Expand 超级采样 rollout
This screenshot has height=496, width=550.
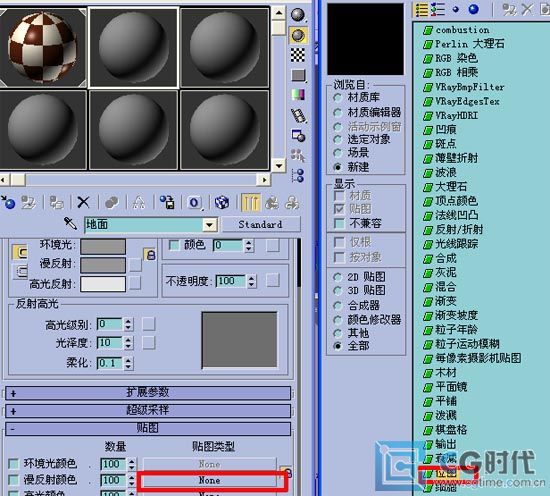click(x=148, y=411)
